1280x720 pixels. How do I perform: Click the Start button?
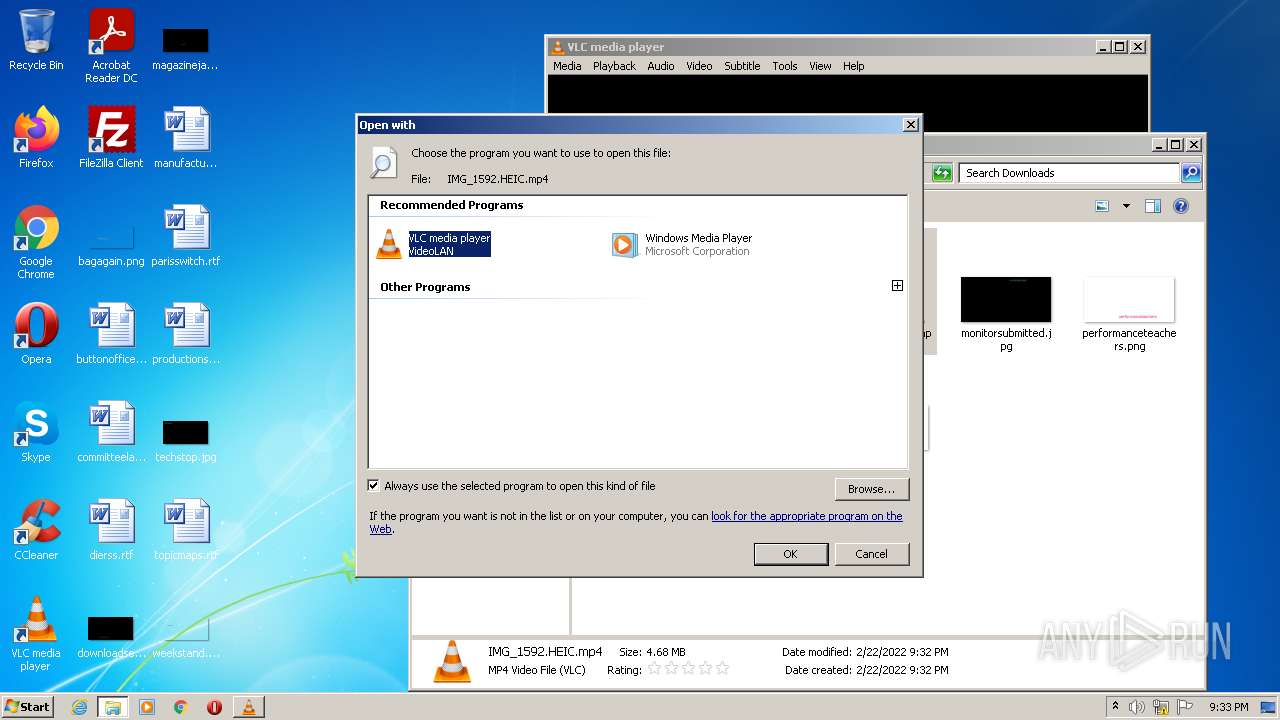28,706
